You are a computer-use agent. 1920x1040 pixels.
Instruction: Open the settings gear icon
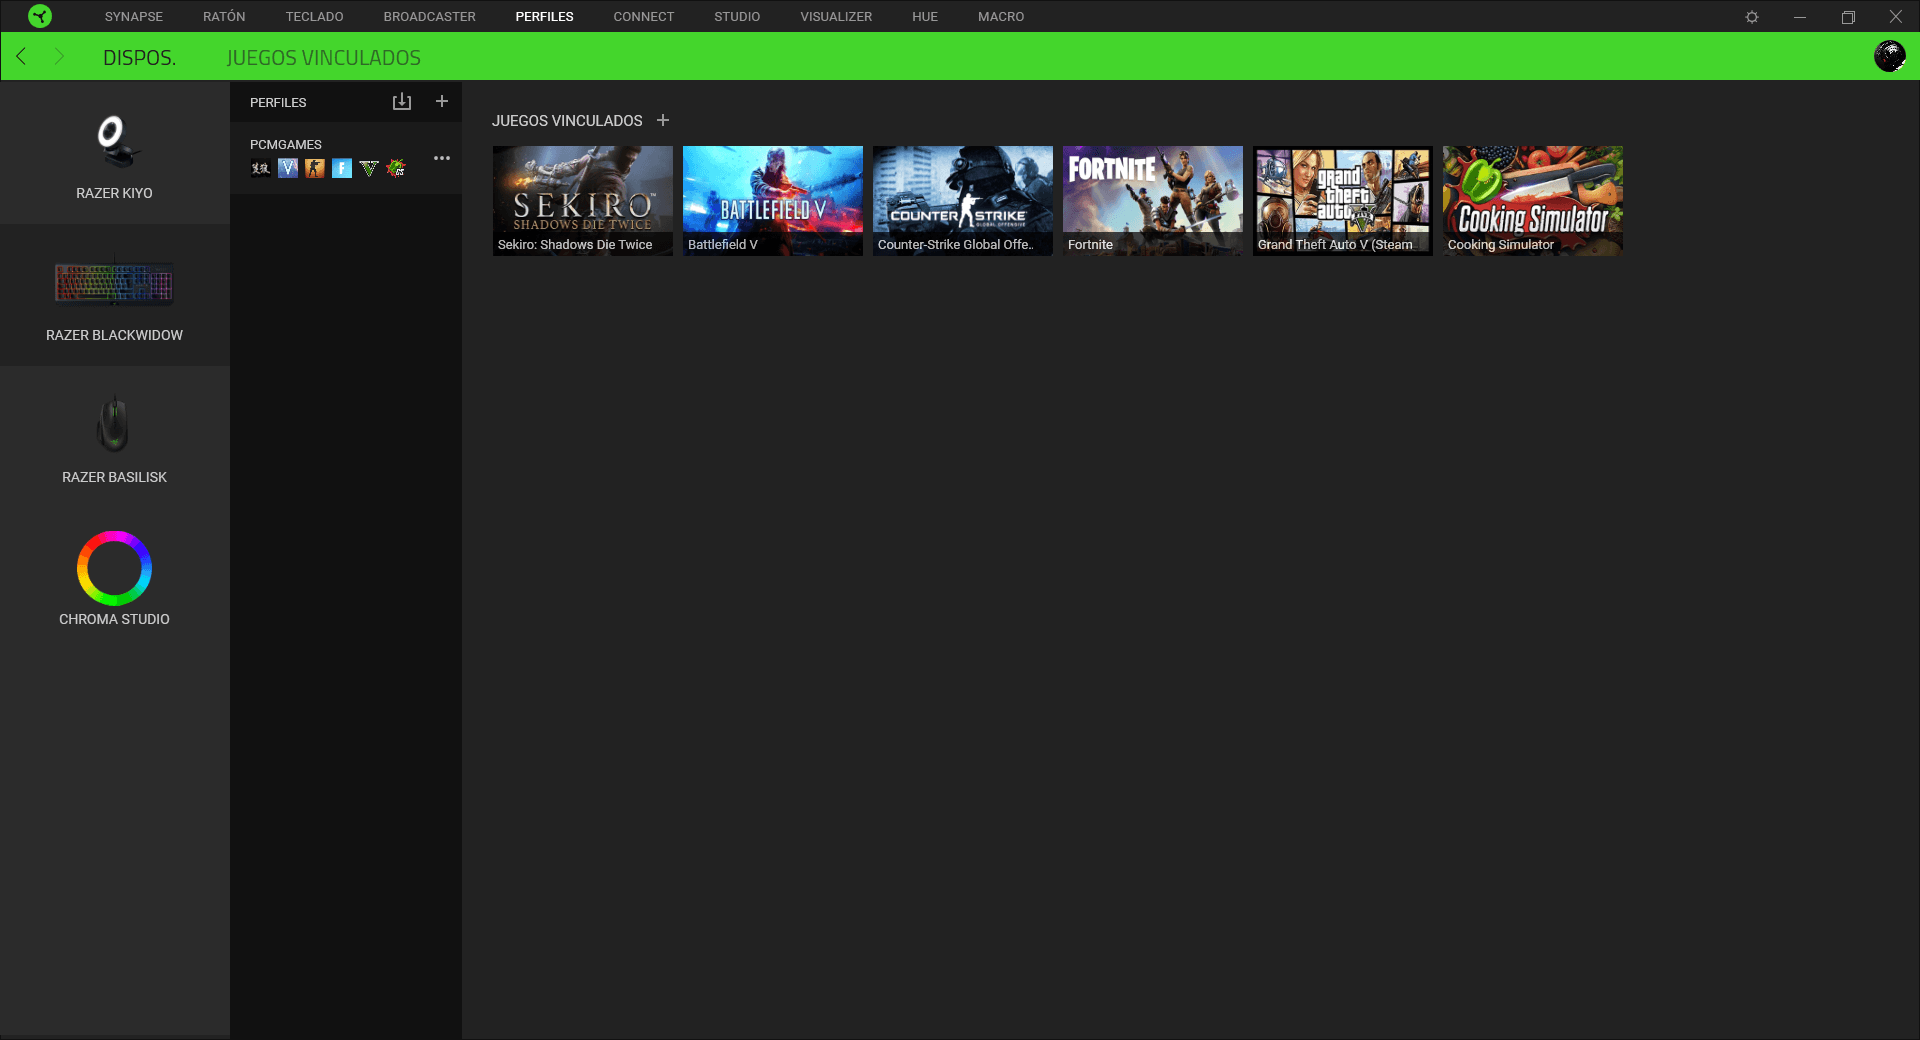(1752, 17)
